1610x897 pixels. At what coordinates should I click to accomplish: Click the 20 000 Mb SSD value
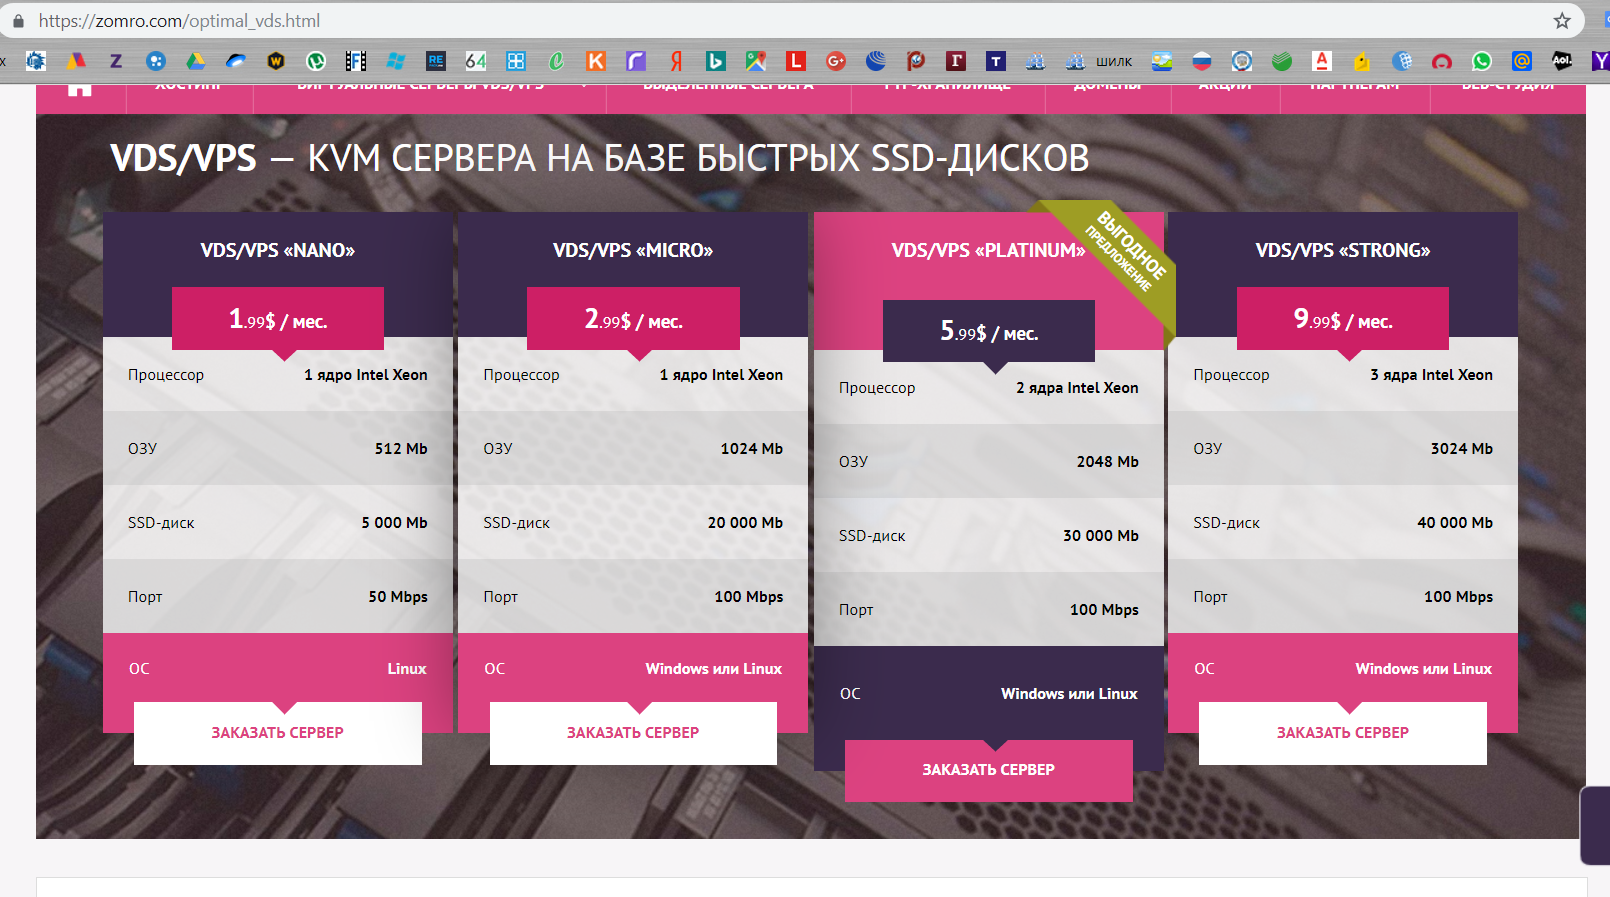745,523
